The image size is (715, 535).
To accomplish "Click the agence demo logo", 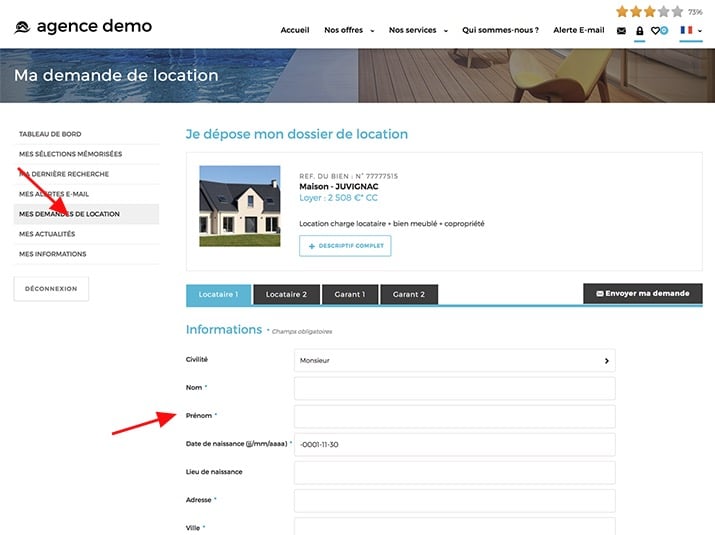I will [x=83, y=27].
